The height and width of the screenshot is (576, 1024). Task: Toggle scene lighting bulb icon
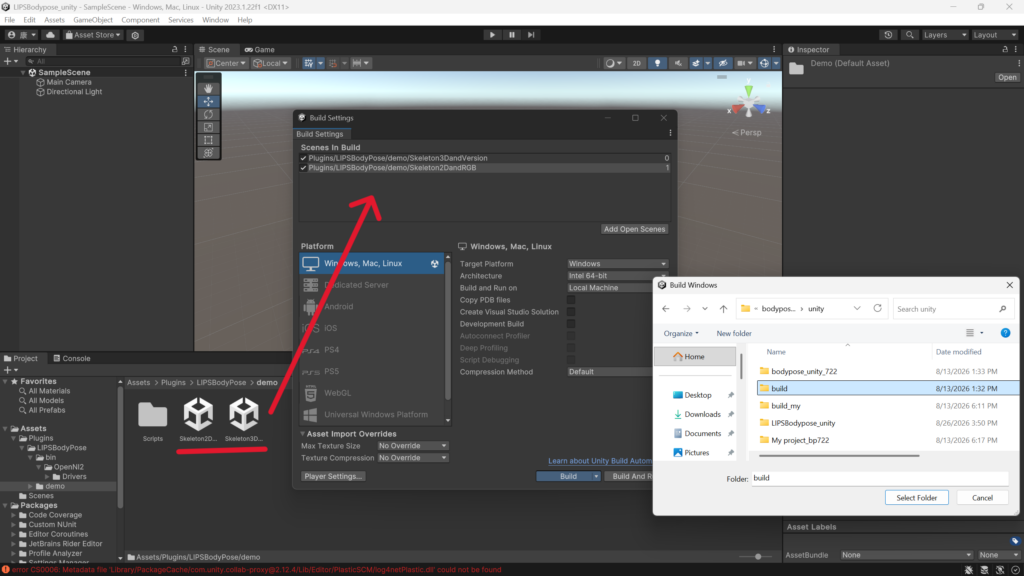[658, 63]
